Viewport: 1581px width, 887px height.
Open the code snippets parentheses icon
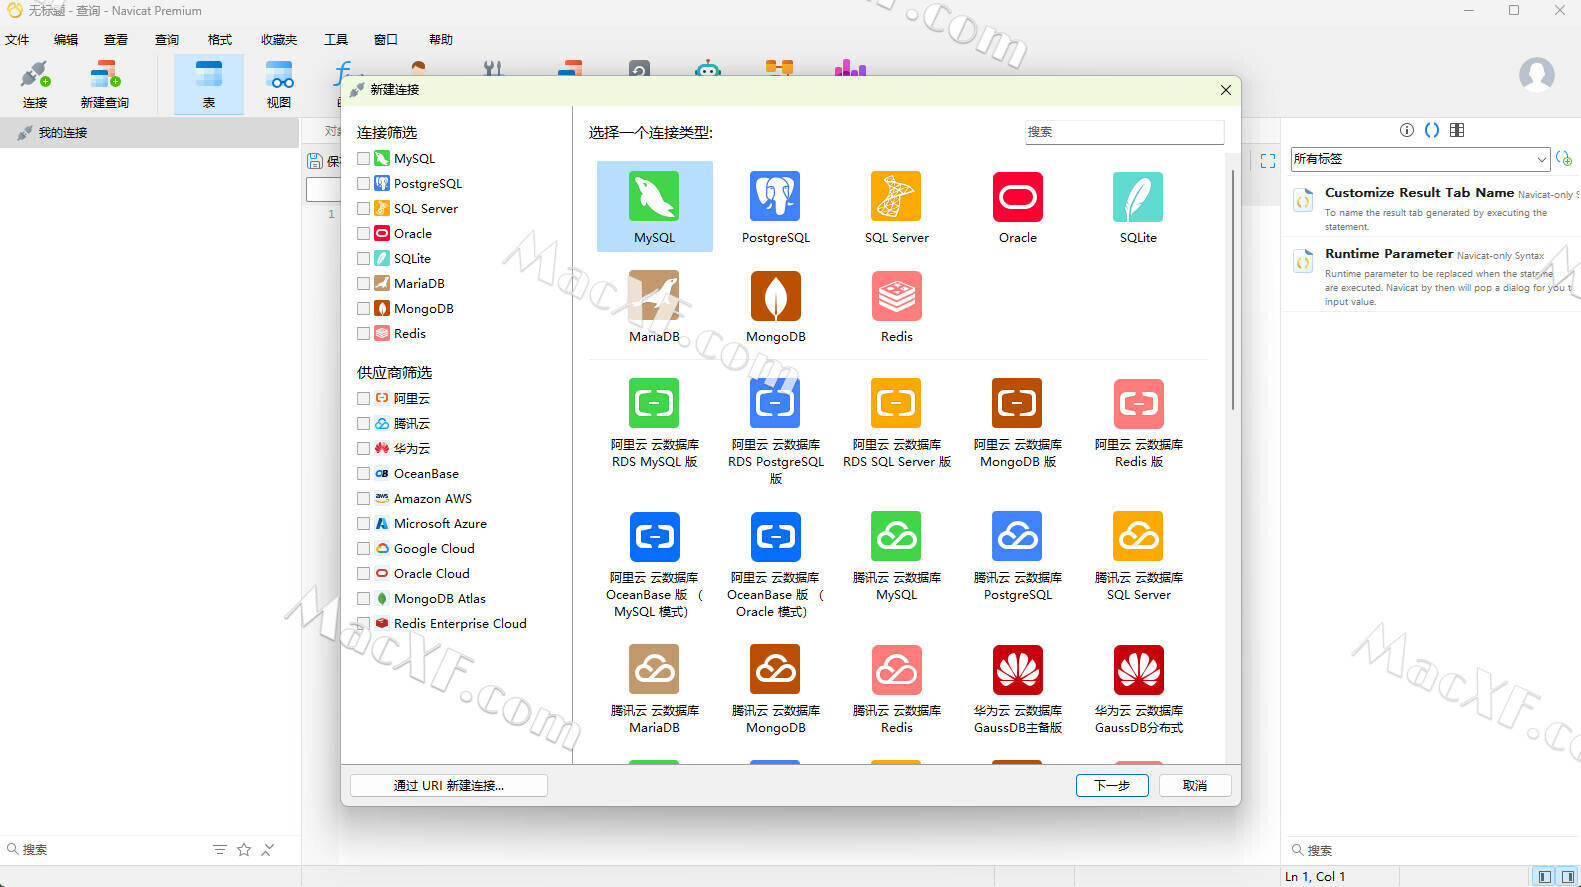[x=1431, y=130]
